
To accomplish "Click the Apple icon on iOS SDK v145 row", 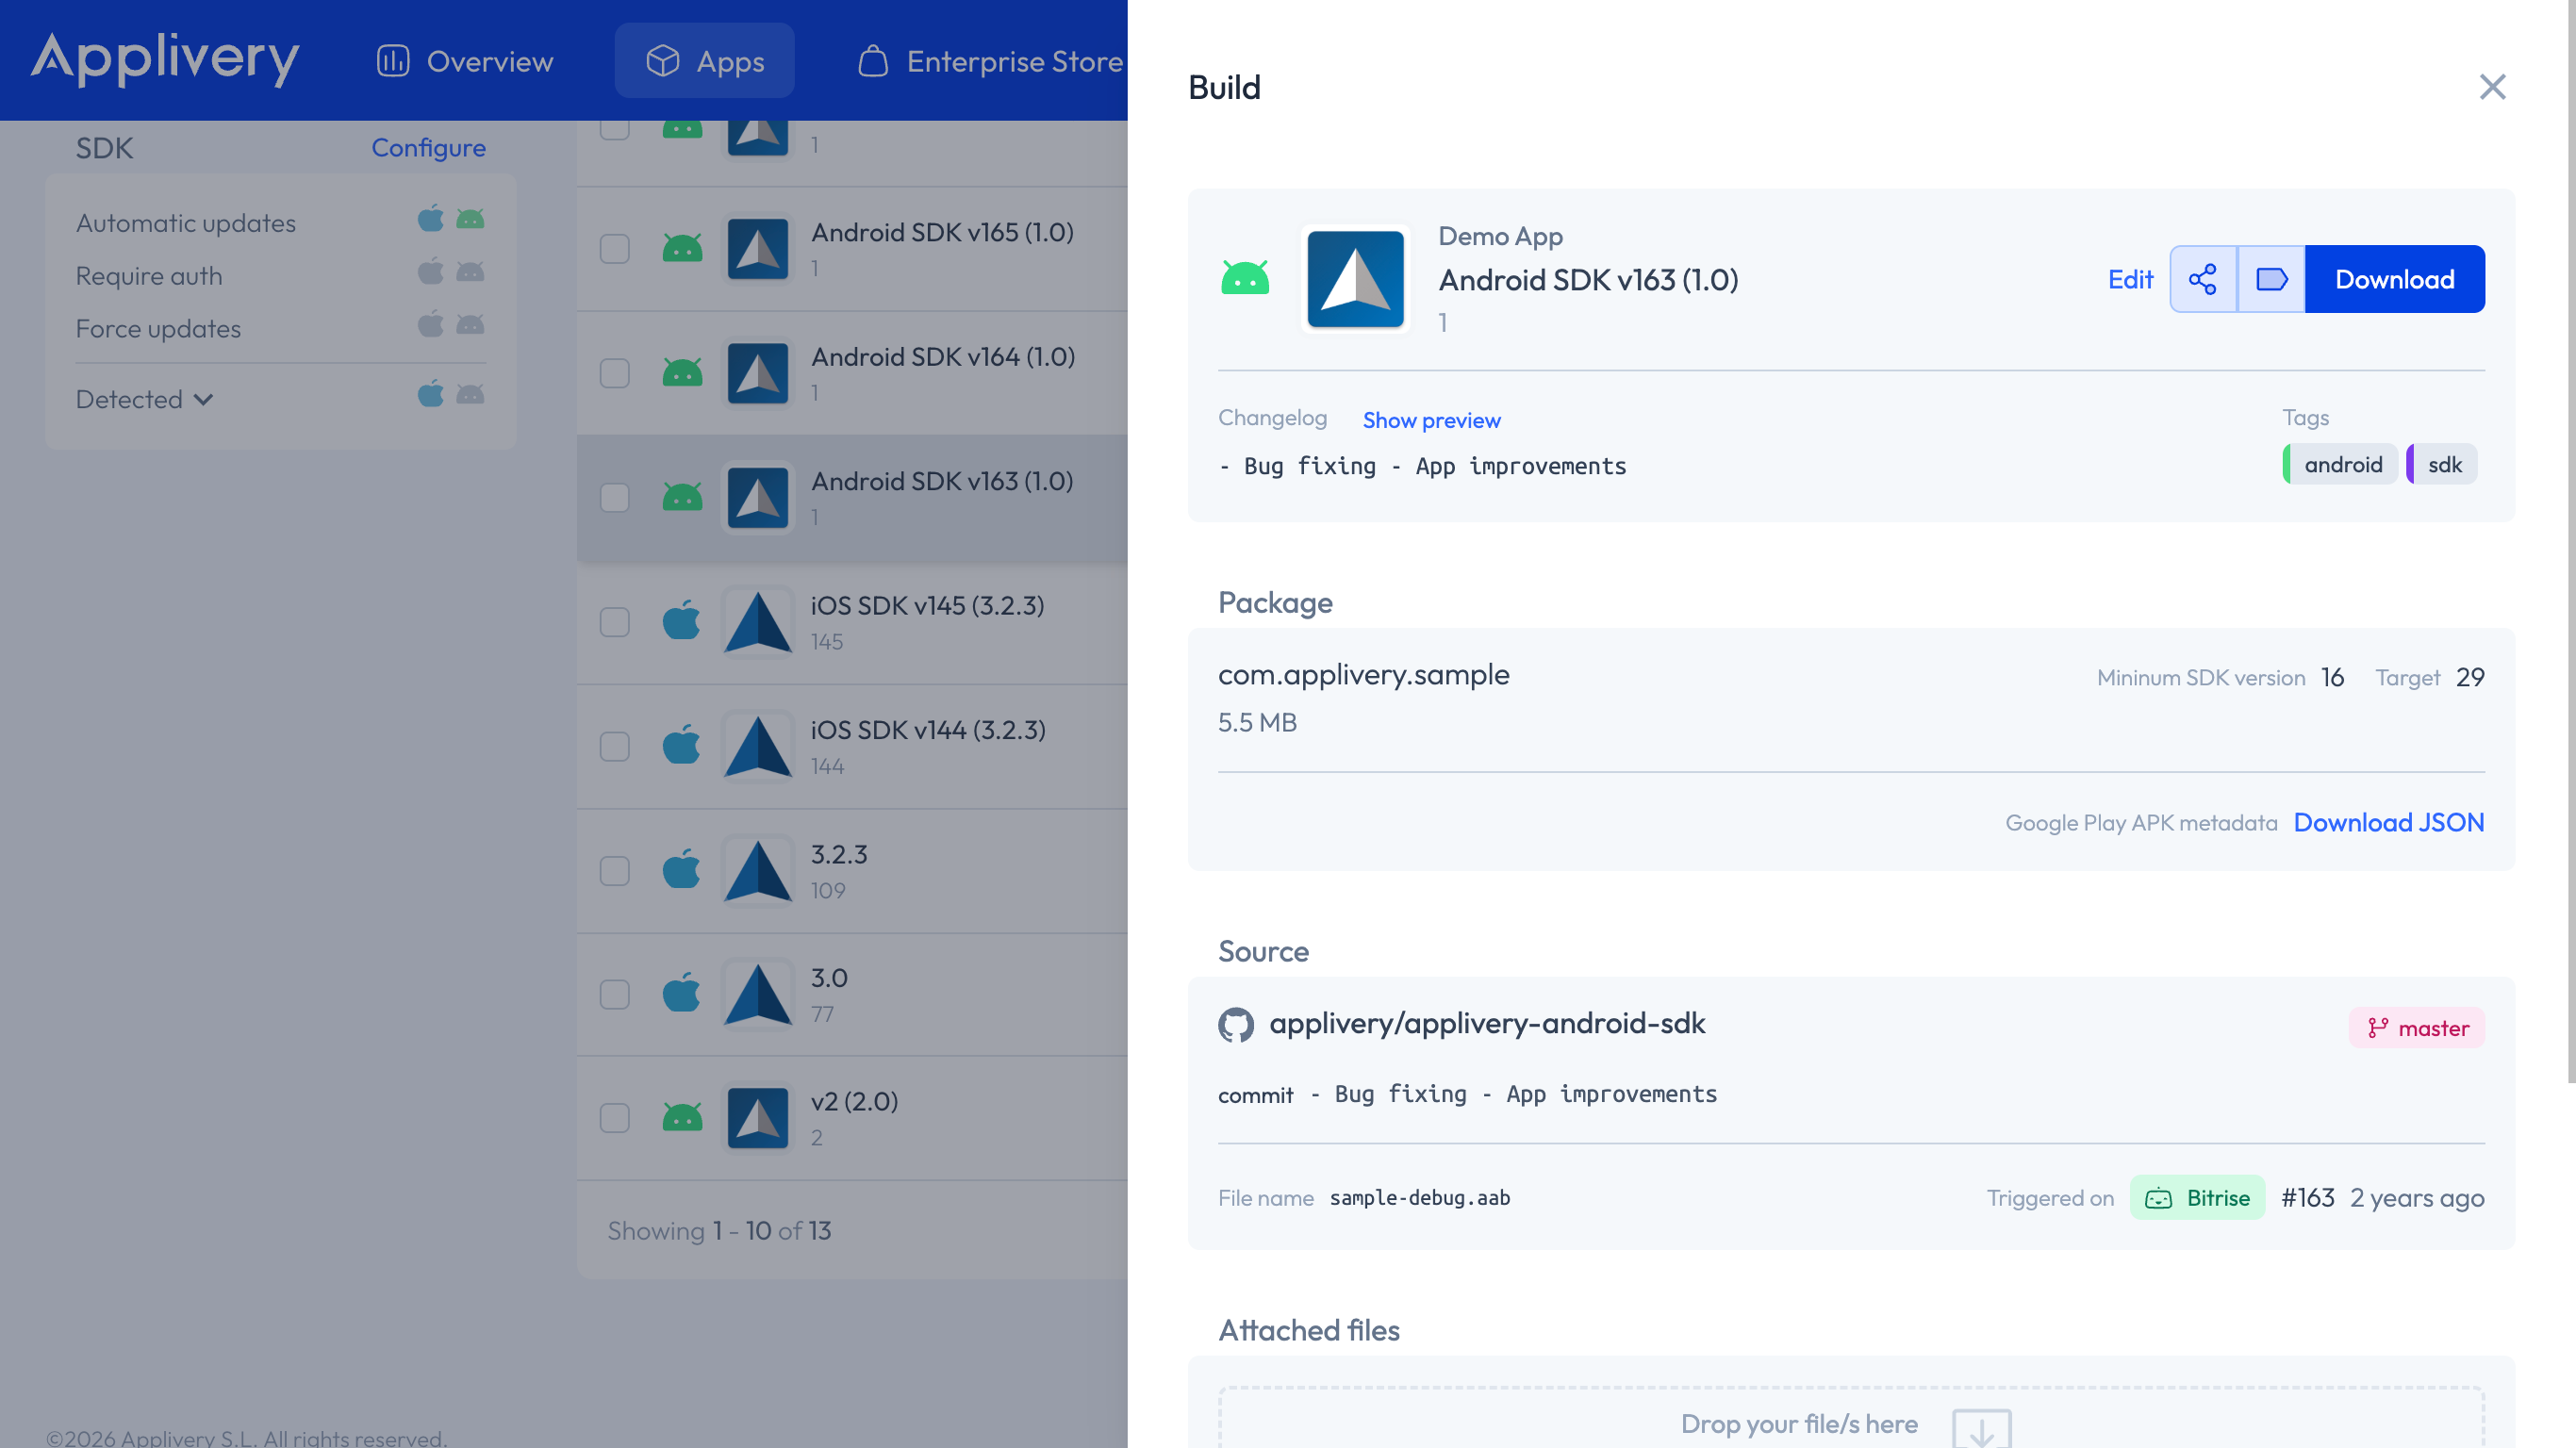I will 681,620.
